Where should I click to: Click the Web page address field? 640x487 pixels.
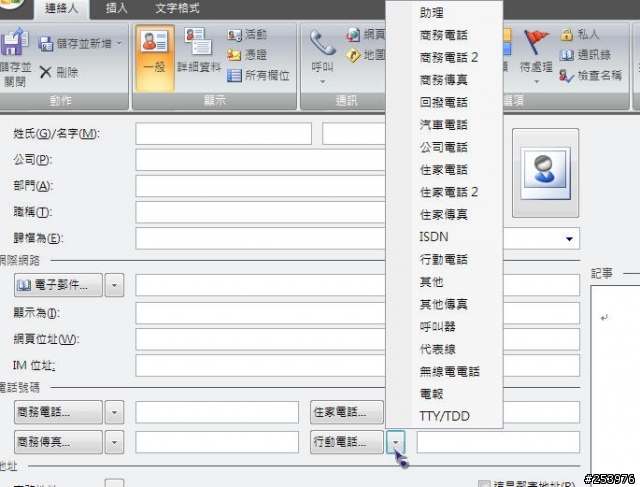(260, 339)
